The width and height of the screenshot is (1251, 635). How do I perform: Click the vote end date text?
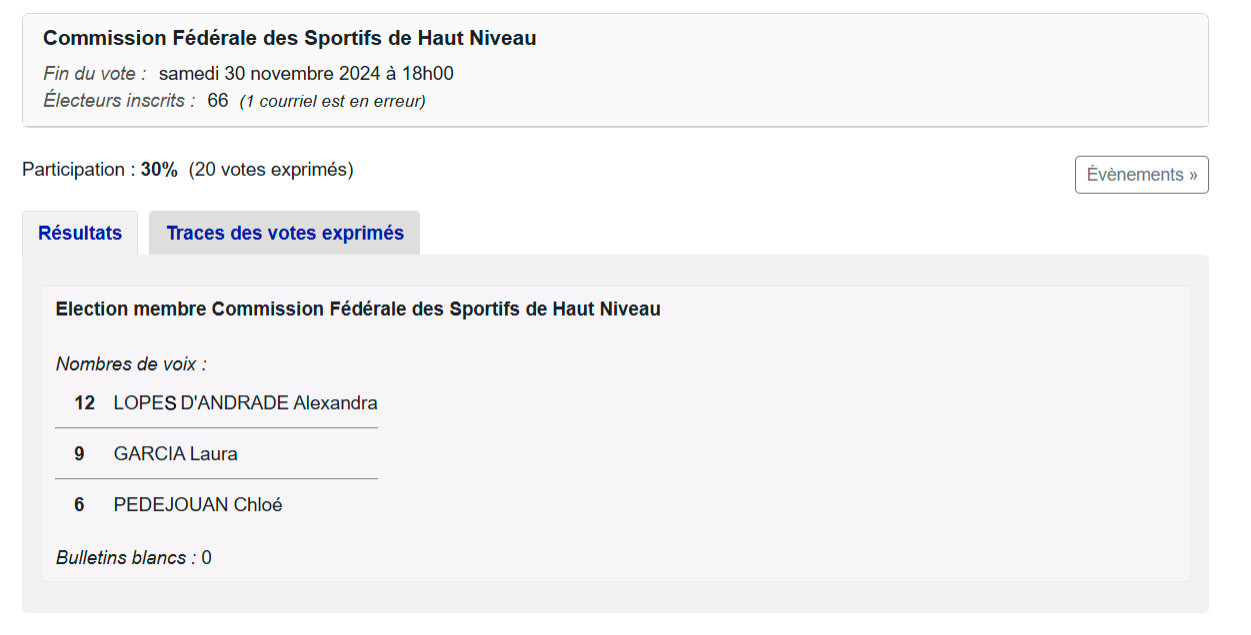click(x=306, y=73)
